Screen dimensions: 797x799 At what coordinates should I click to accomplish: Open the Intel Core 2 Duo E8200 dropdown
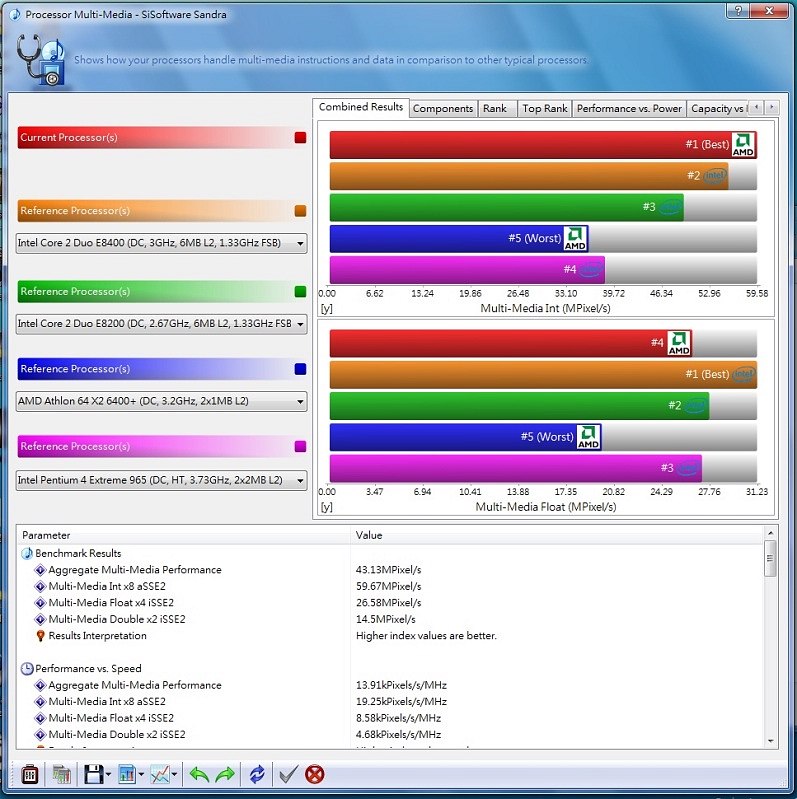pos(161,324)
